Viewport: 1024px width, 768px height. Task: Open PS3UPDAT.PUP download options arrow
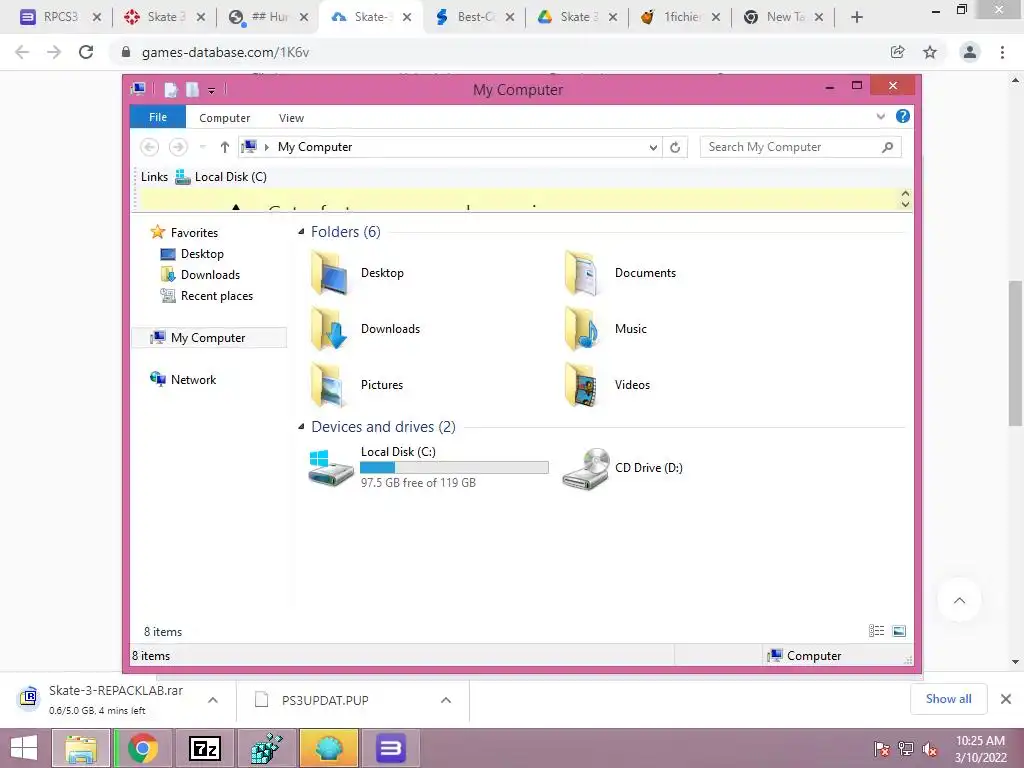click(x=446, y=700)
